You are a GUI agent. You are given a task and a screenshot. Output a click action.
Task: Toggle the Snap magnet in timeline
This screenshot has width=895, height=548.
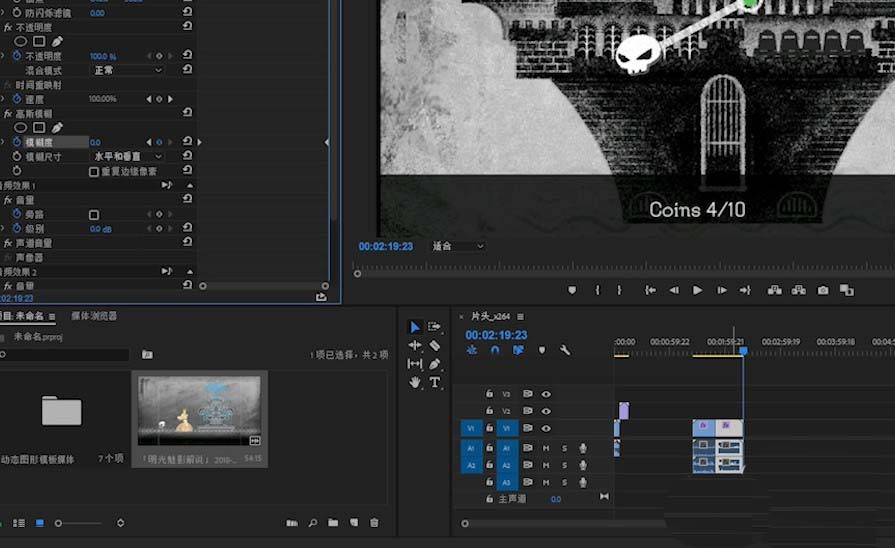tap(495, 350)
